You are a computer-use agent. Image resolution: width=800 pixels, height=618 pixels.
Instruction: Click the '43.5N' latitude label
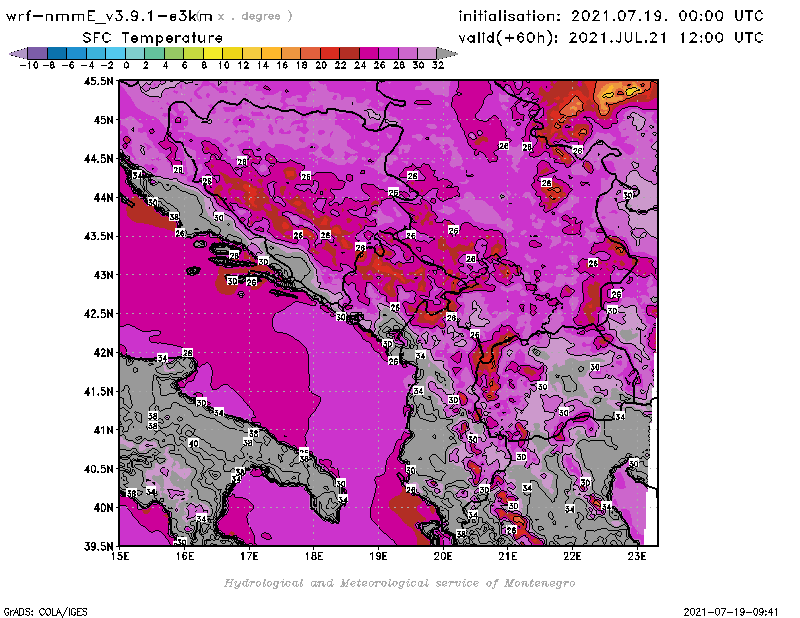click(x=98, y=236)
